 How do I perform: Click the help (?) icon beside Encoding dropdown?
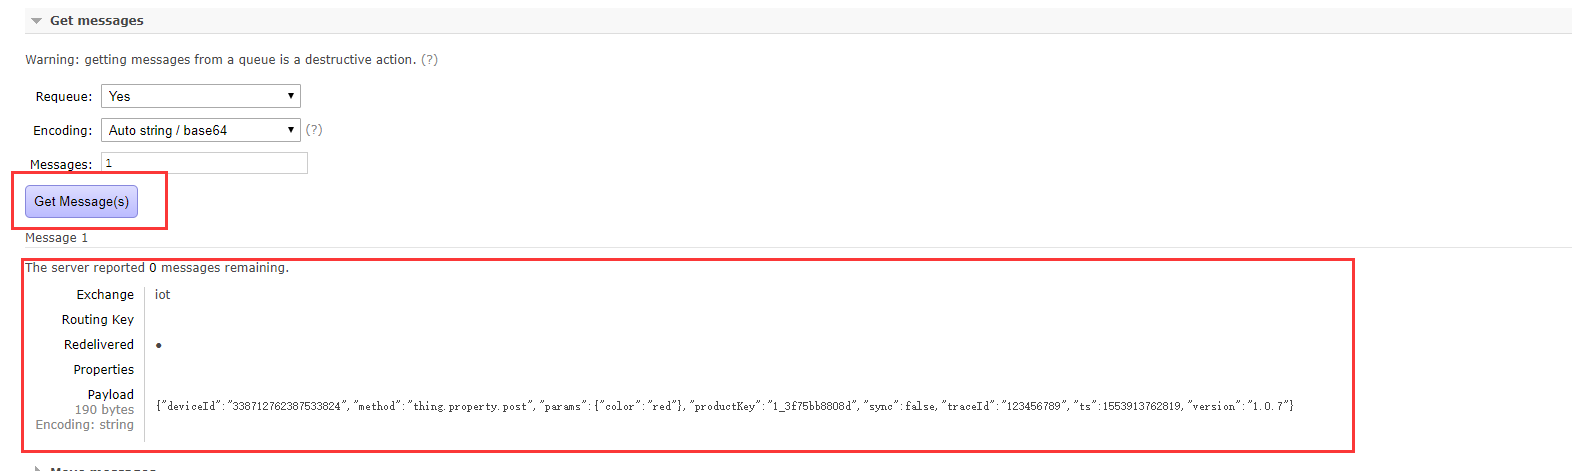[314, 130]
